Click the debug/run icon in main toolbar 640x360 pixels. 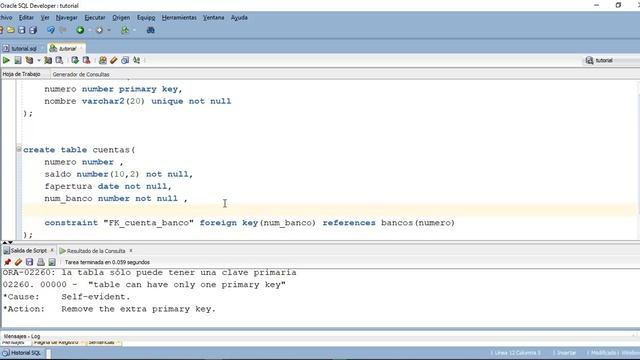125,30
